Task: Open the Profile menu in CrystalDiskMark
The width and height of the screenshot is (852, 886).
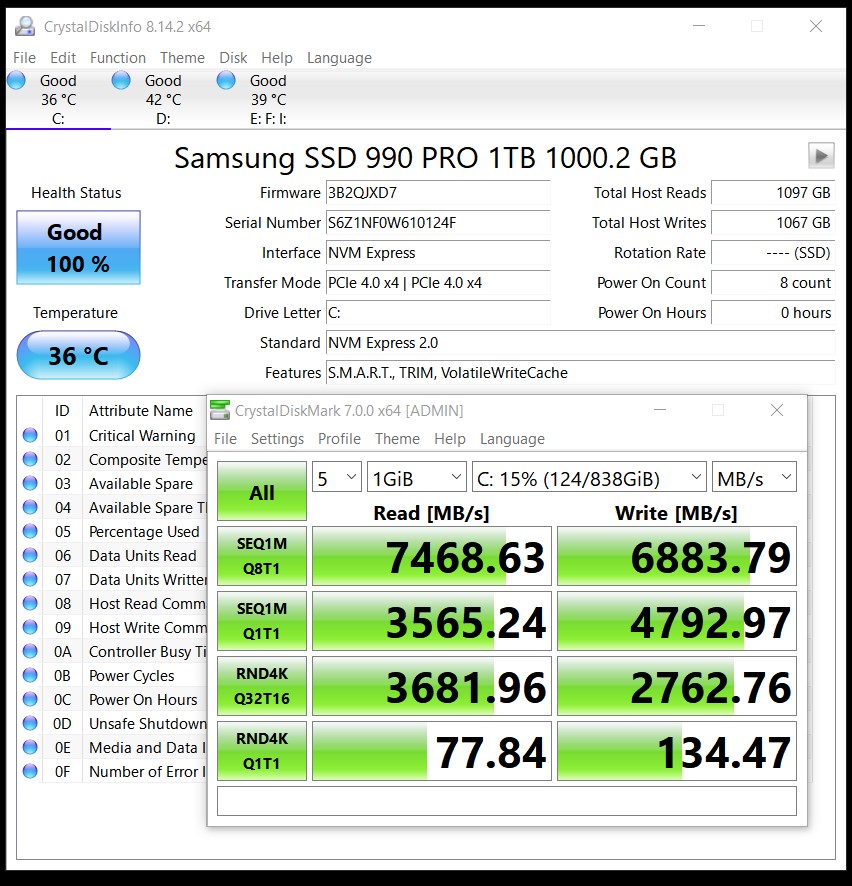Action: 339,438
